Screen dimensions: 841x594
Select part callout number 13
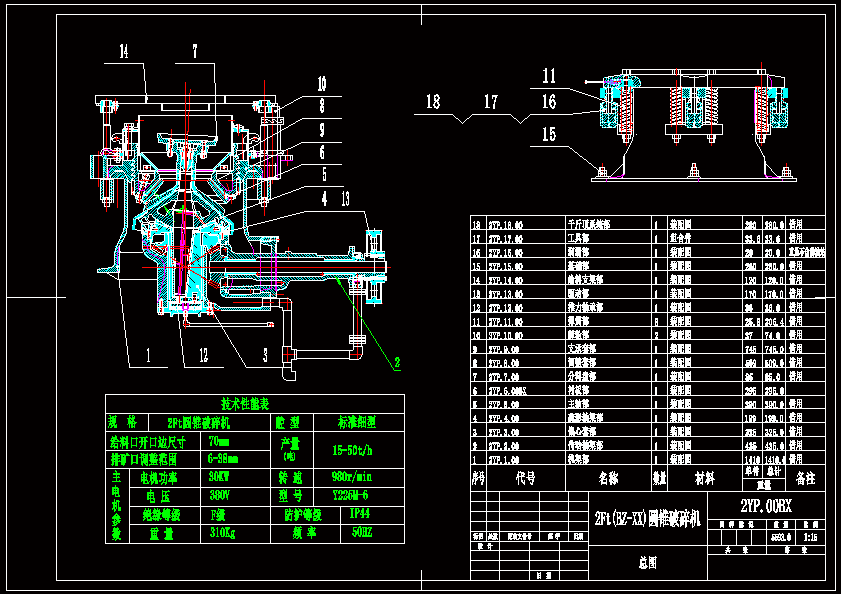click(346, 199)
